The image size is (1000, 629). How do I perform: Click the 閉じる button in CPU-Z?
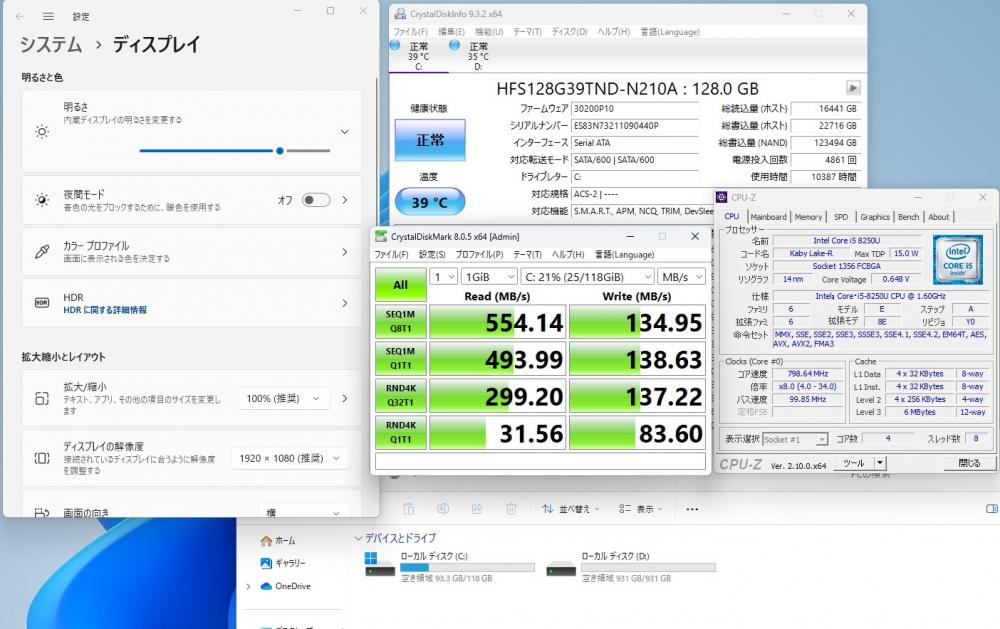[969, 463]
